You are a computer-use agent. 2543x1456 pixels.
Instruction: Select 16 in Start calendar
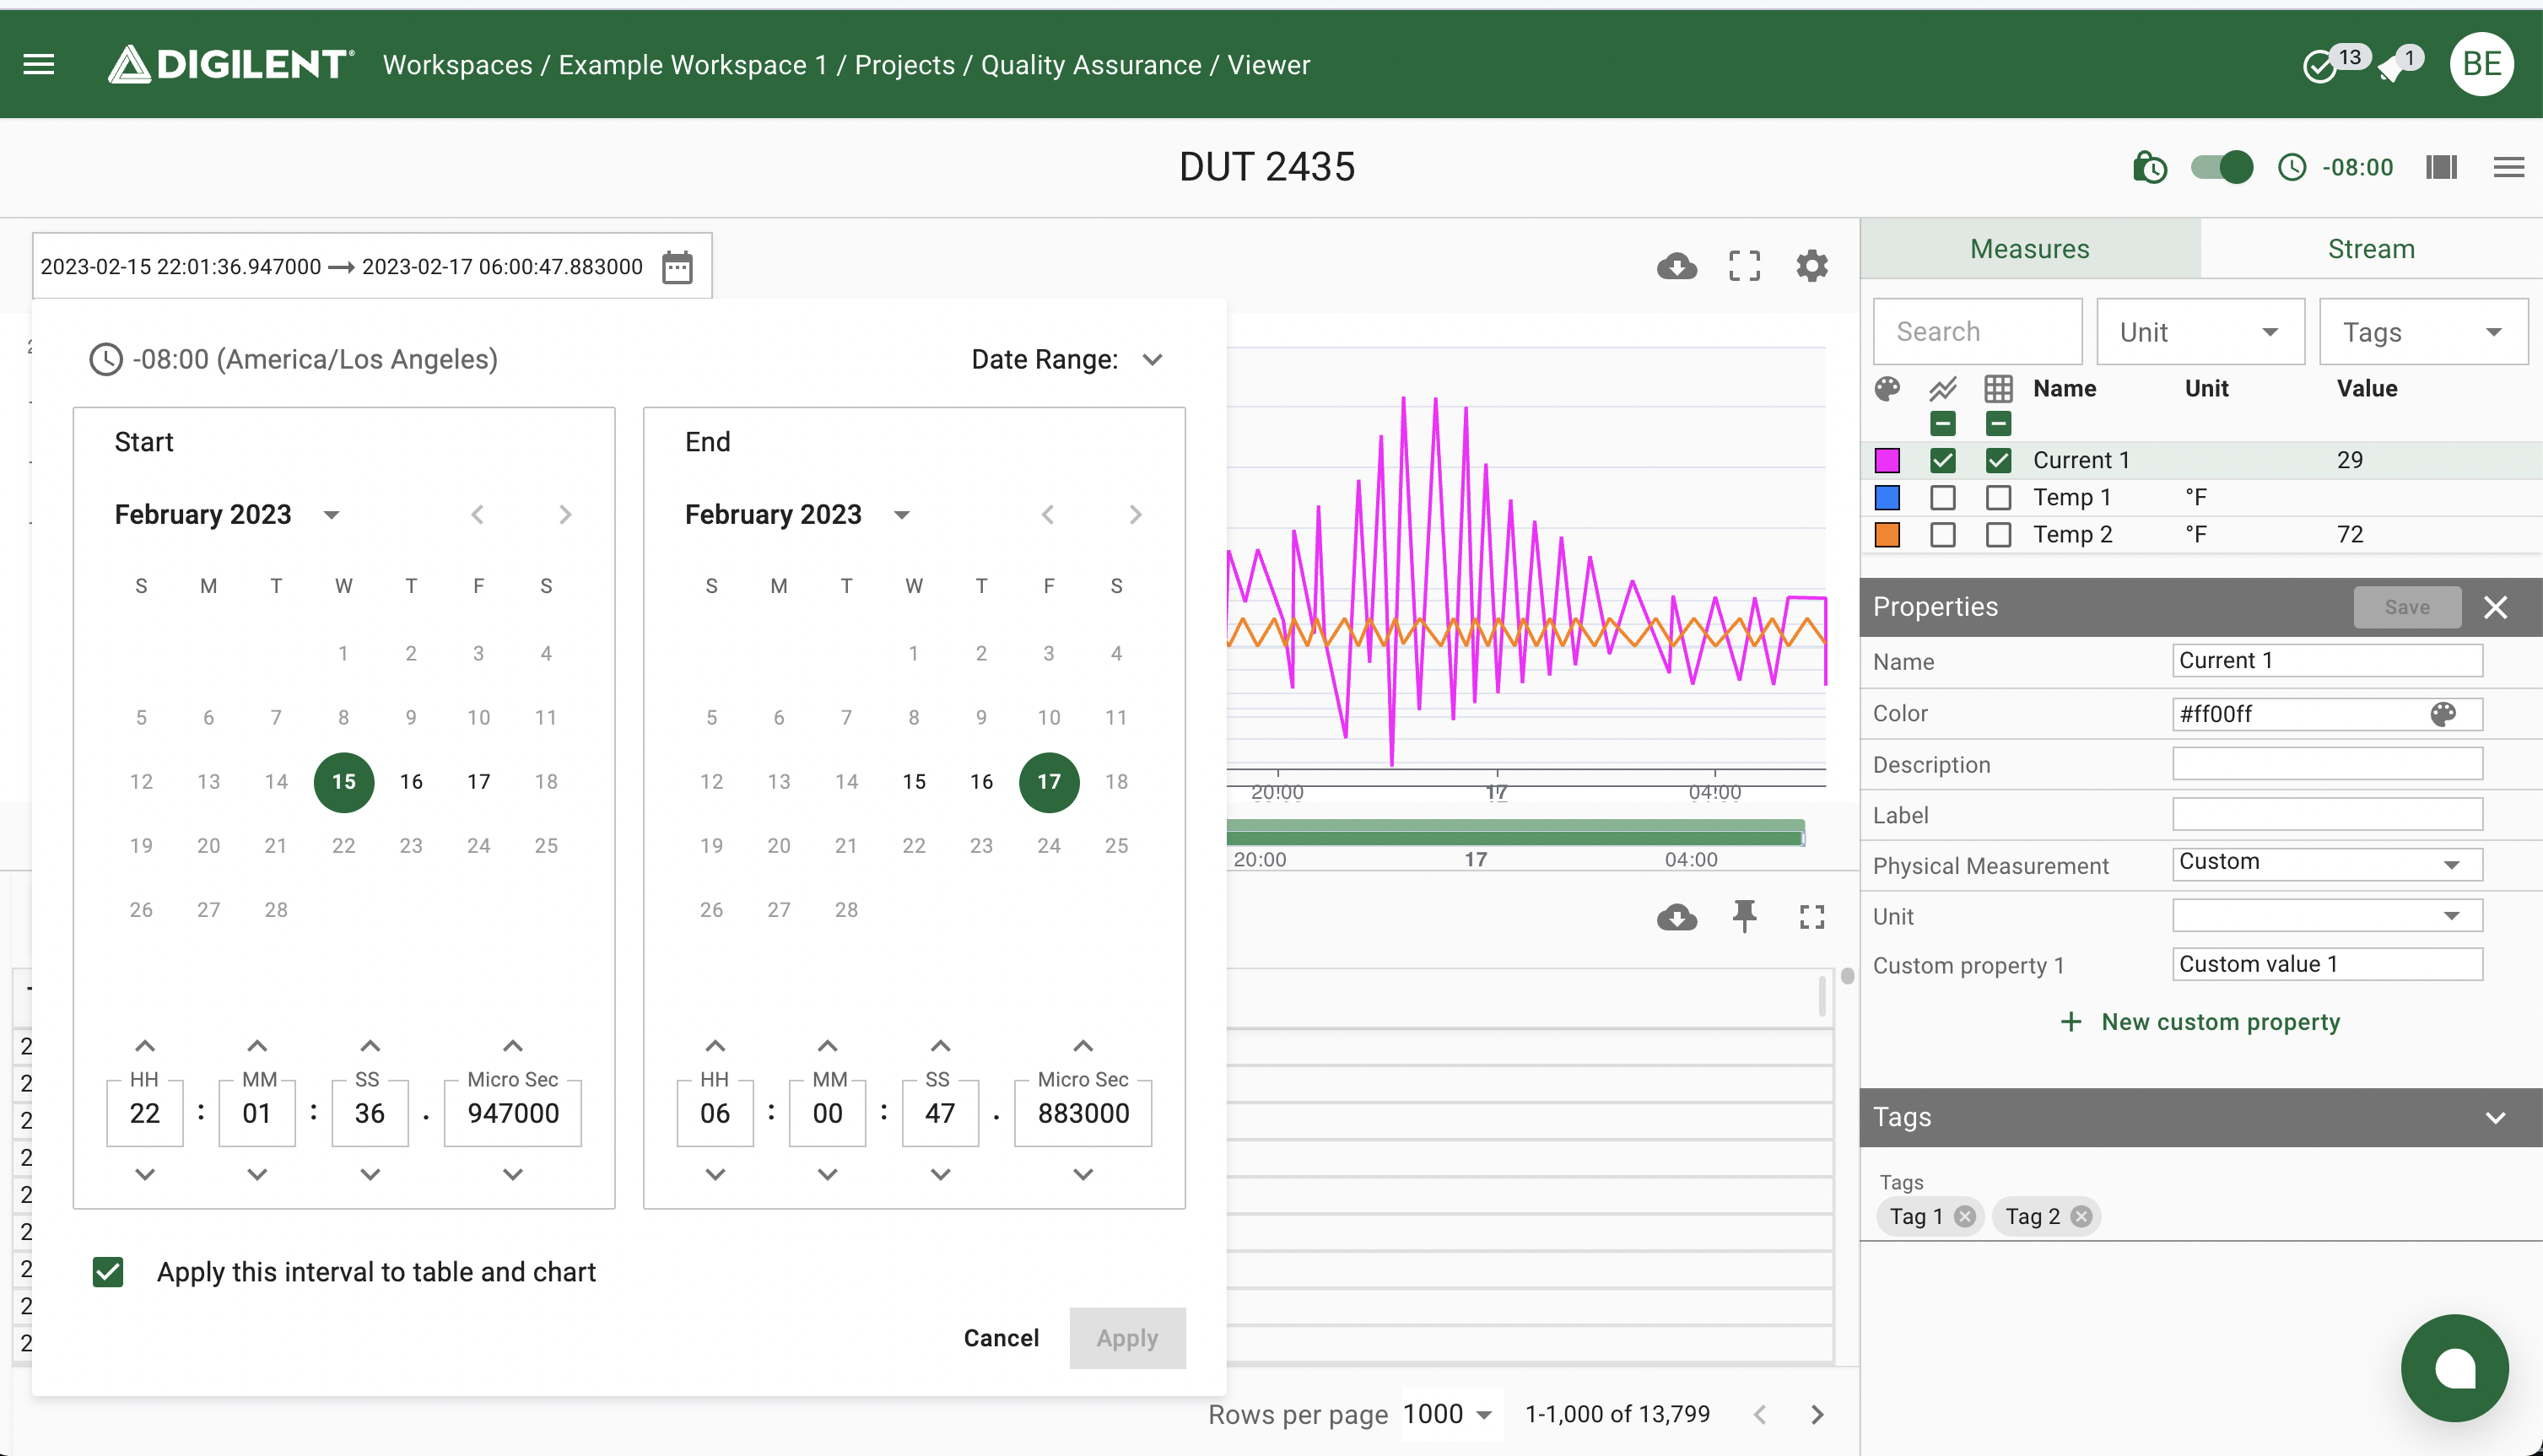411,782
